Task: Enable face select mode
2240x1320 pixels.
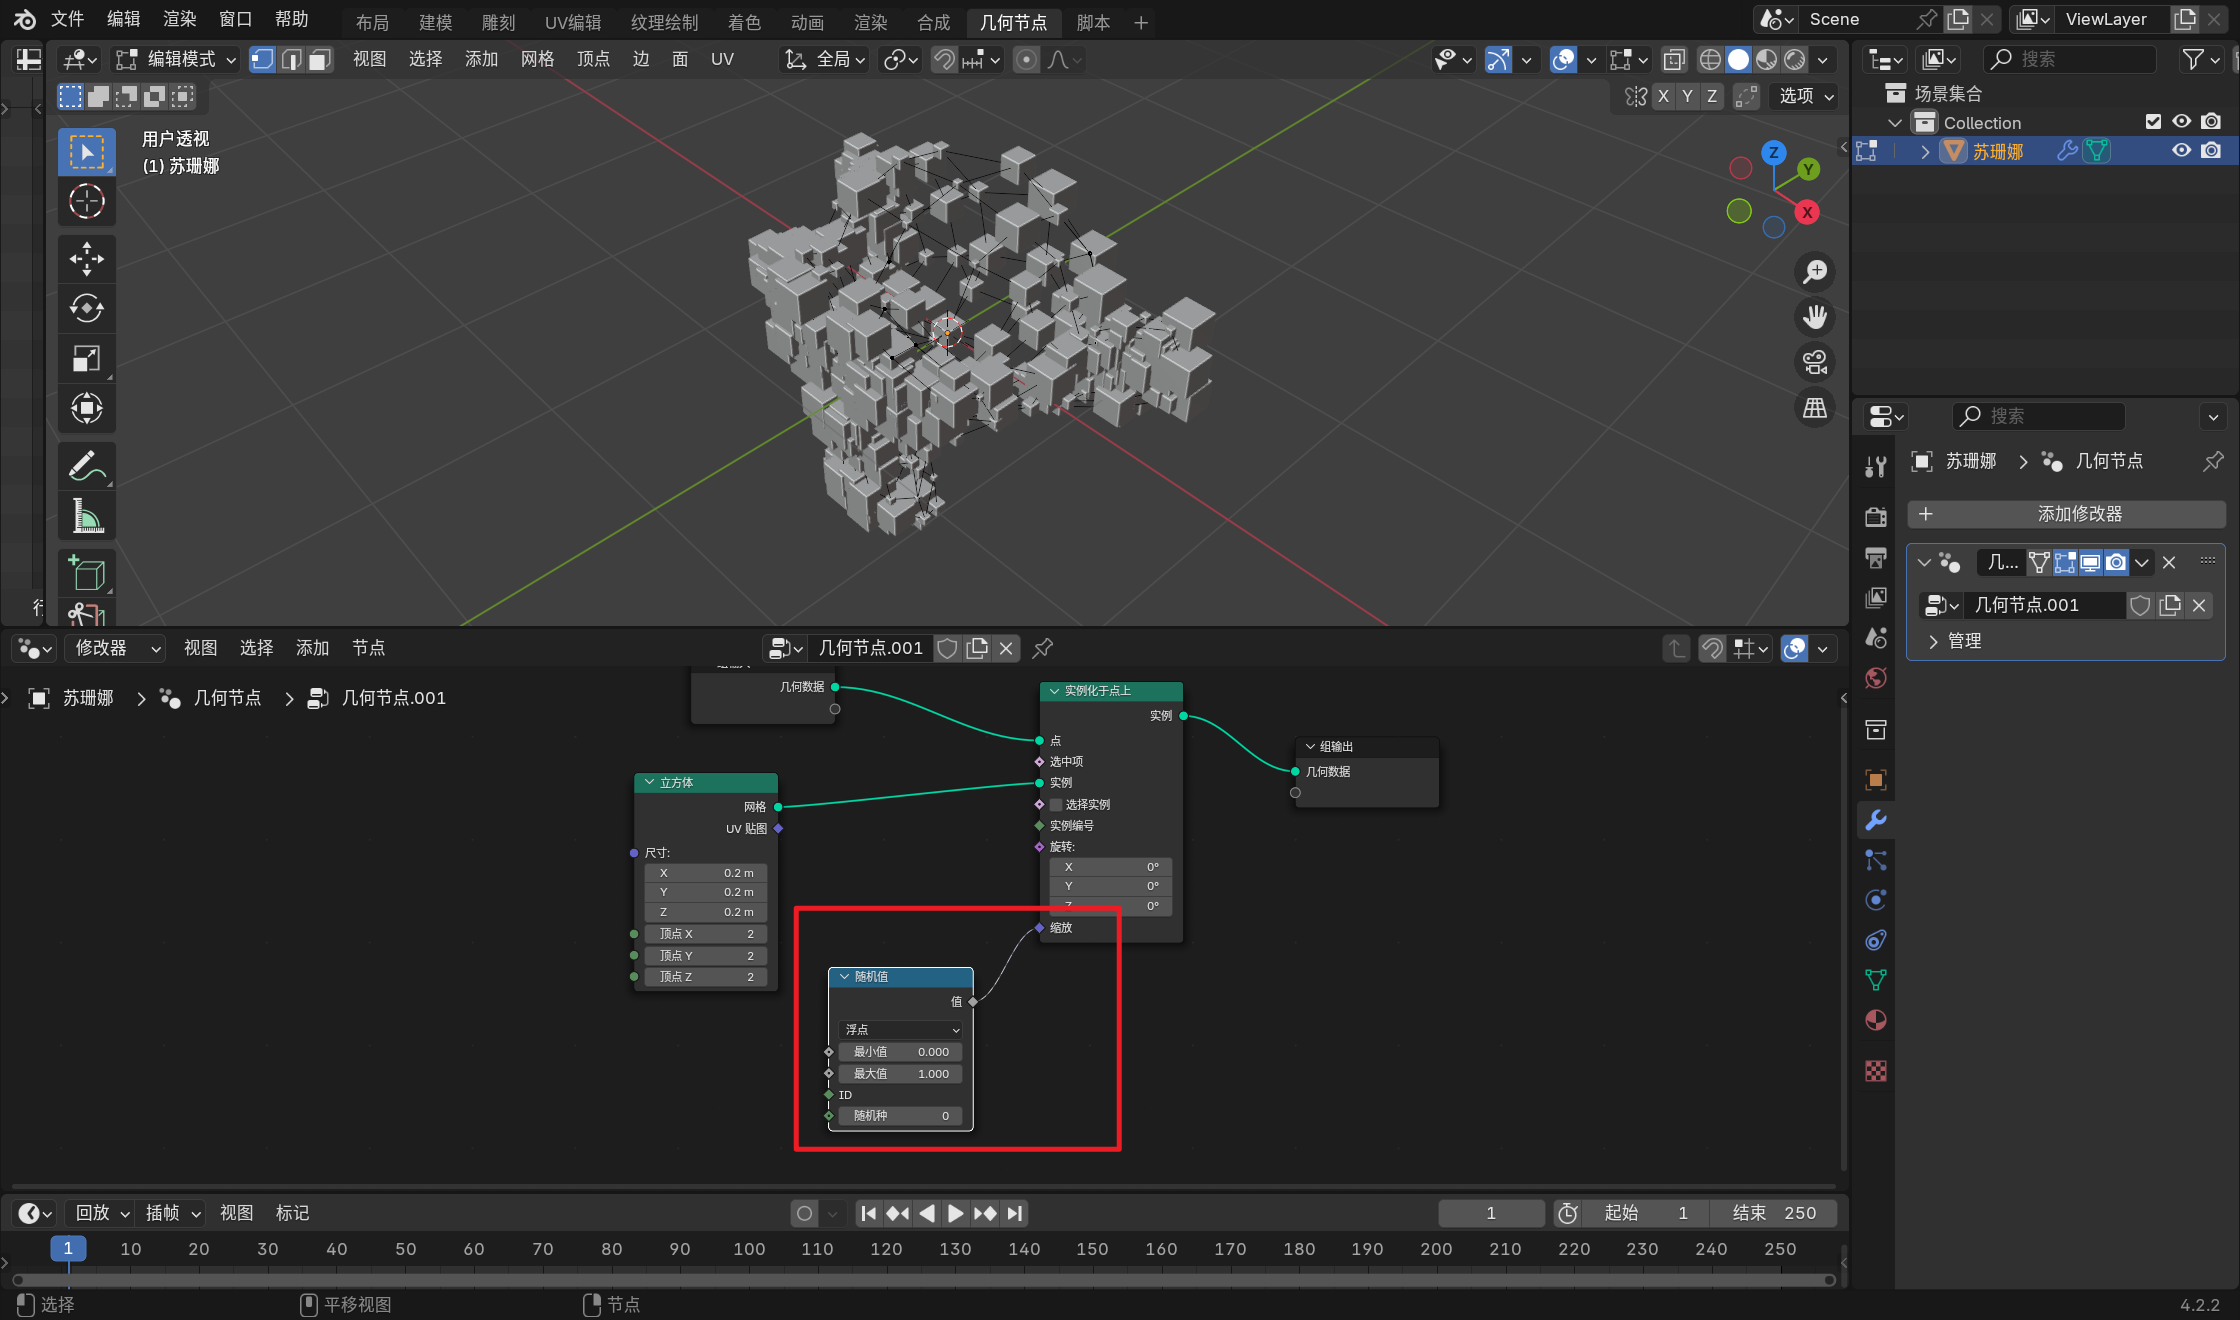Action: pos(319,60)
